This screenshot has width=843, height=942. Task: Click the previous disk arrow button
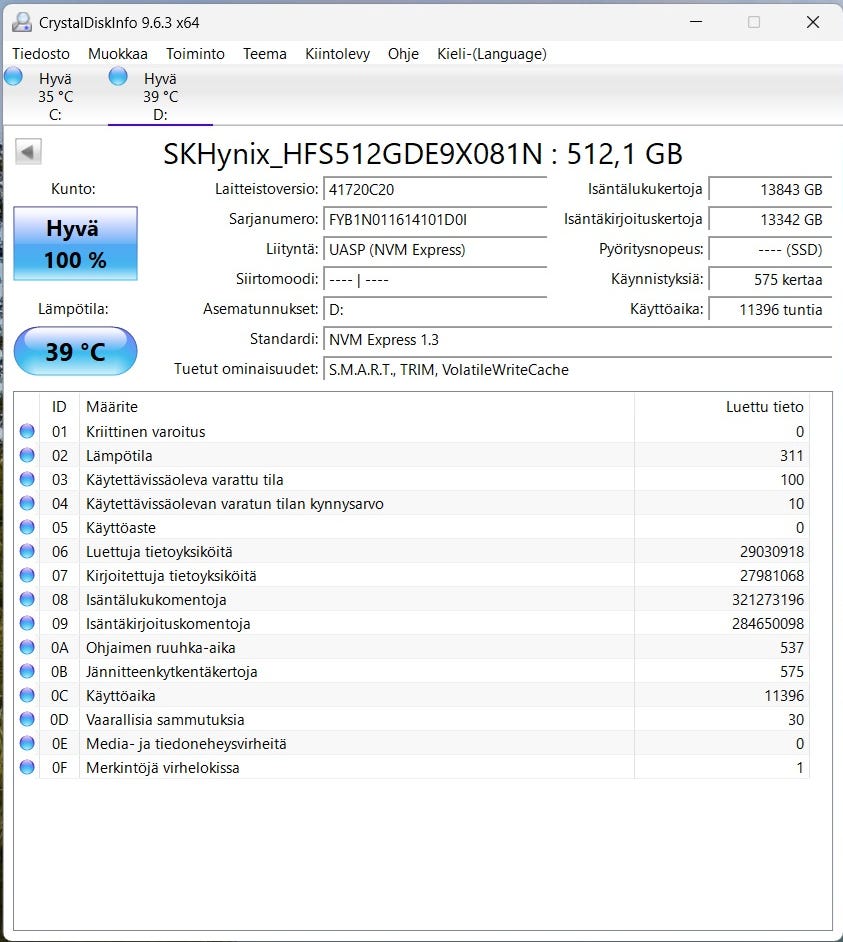coord(28,151)
